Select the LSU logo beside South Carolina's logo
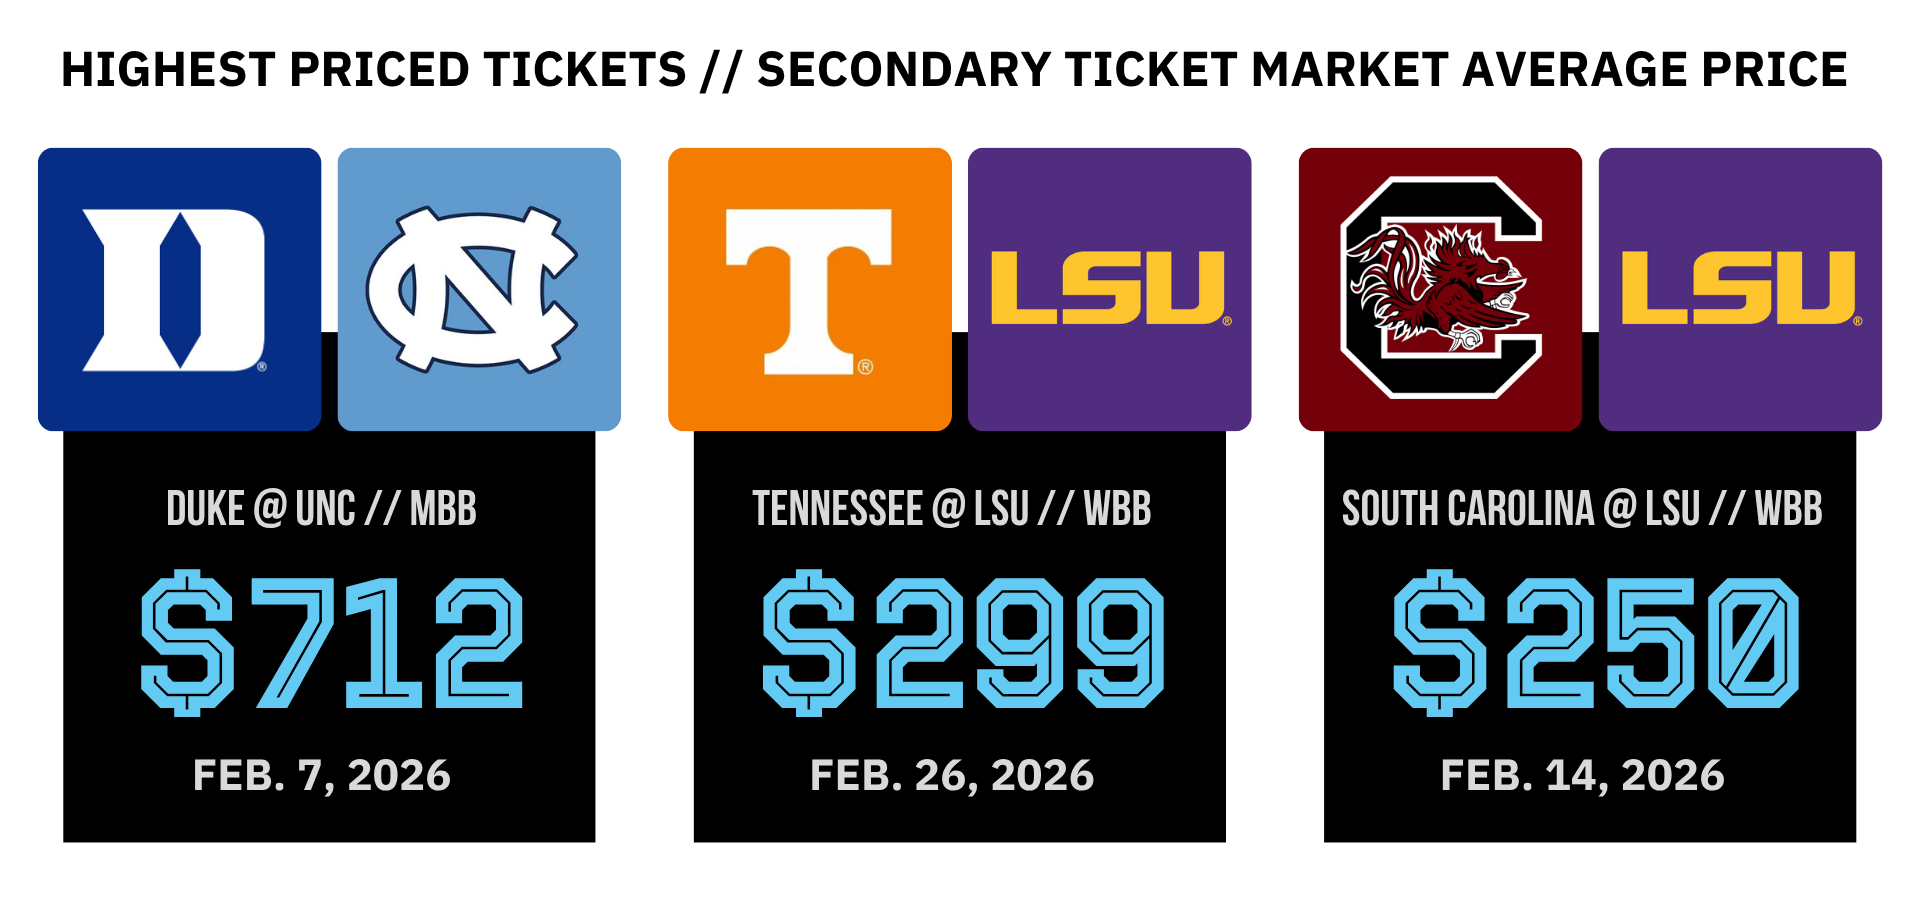The height and width of the screenshot is (900, 1920). (1738, 288)
